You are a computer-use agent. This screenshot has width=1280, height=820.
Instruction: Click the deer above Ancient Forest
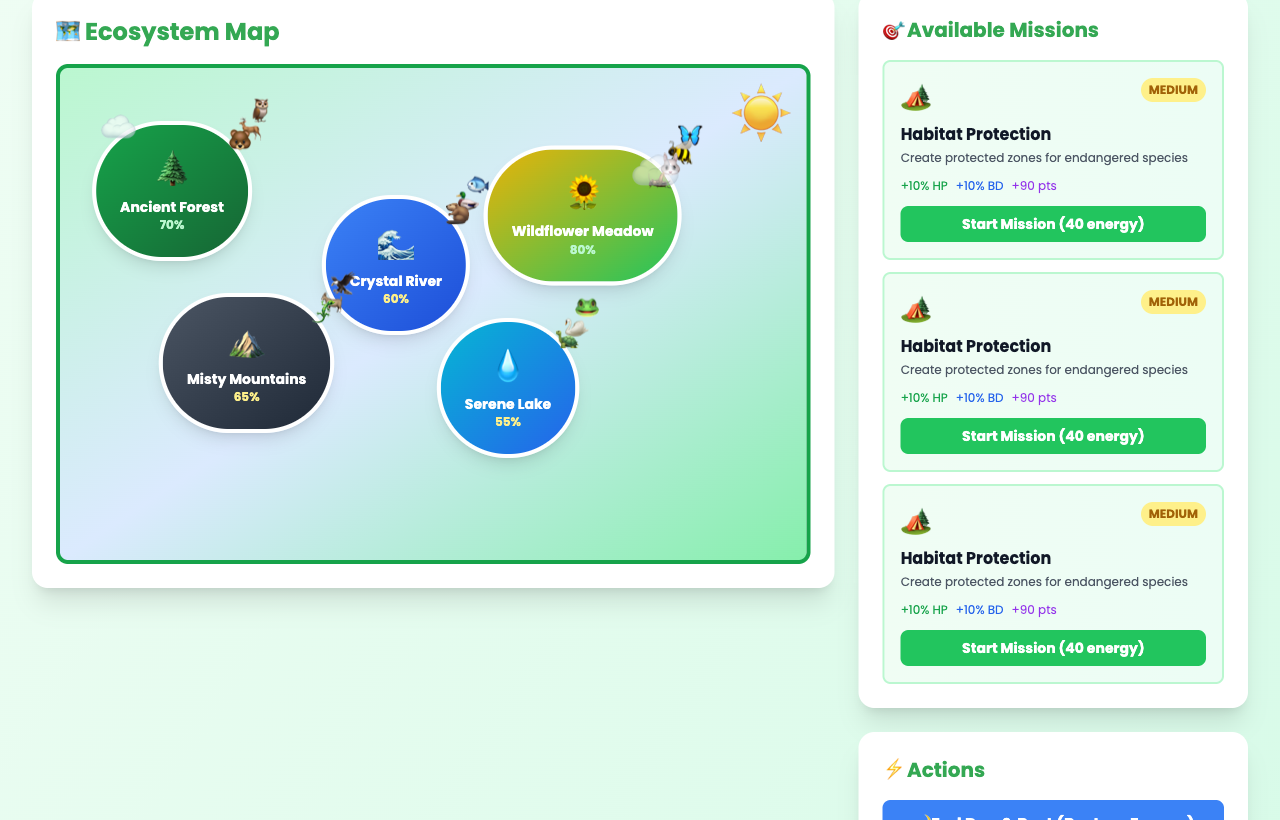point(249,129)
